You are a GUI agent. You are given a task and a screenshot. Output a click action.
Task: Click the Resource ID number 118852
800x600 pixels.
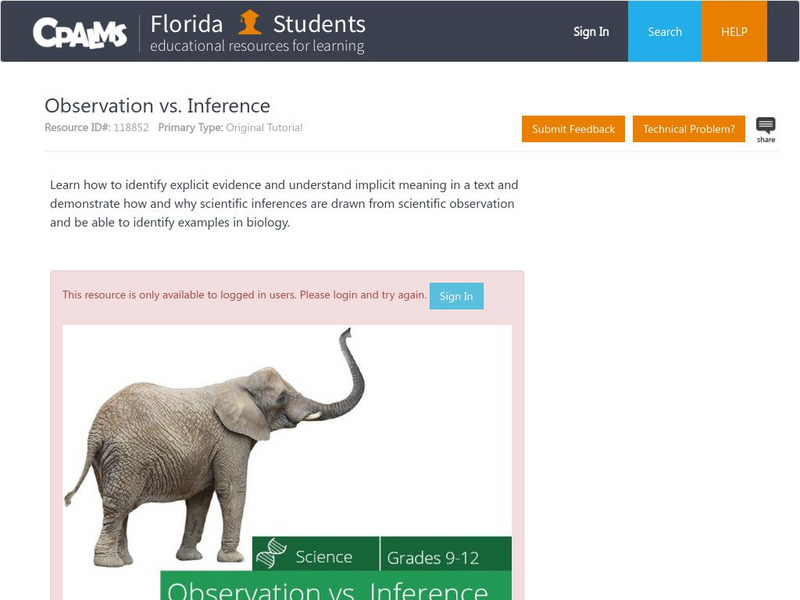[130, 128]
